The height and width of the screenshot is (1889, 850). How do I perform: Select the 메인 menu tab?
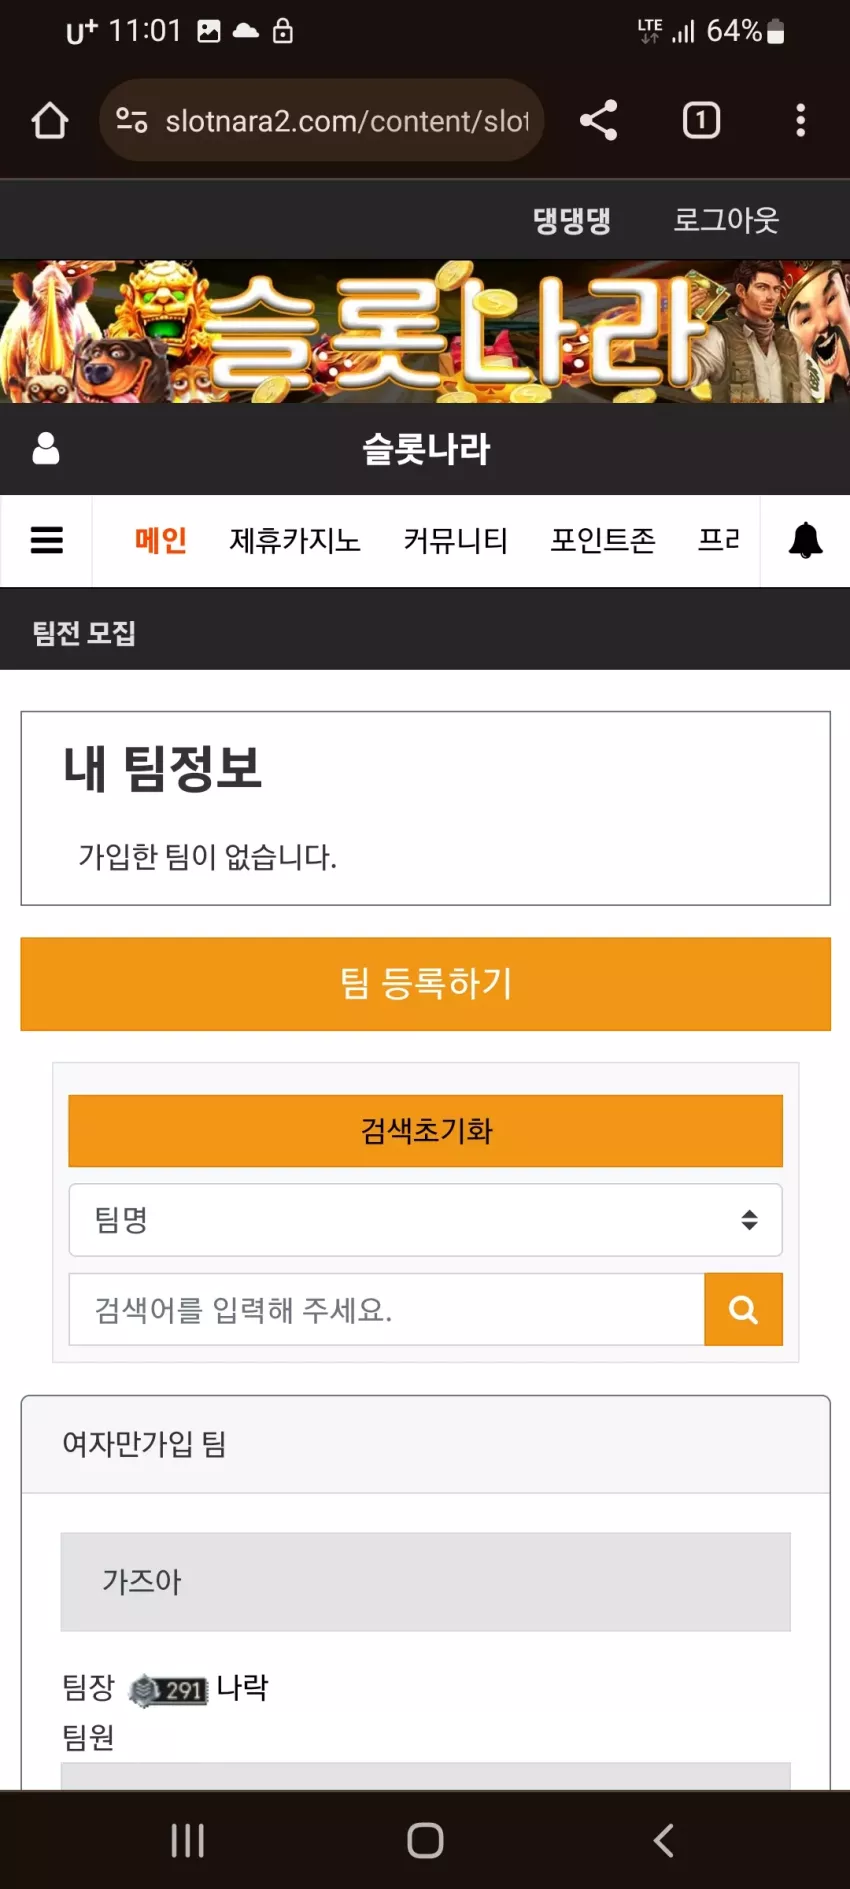coord(161,540)
